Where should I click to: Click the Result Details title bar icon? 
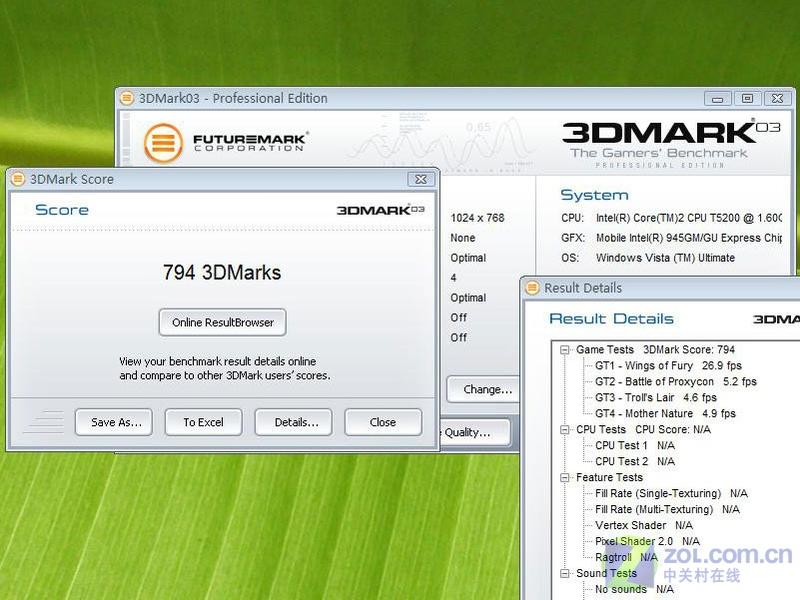coord(532,288)
